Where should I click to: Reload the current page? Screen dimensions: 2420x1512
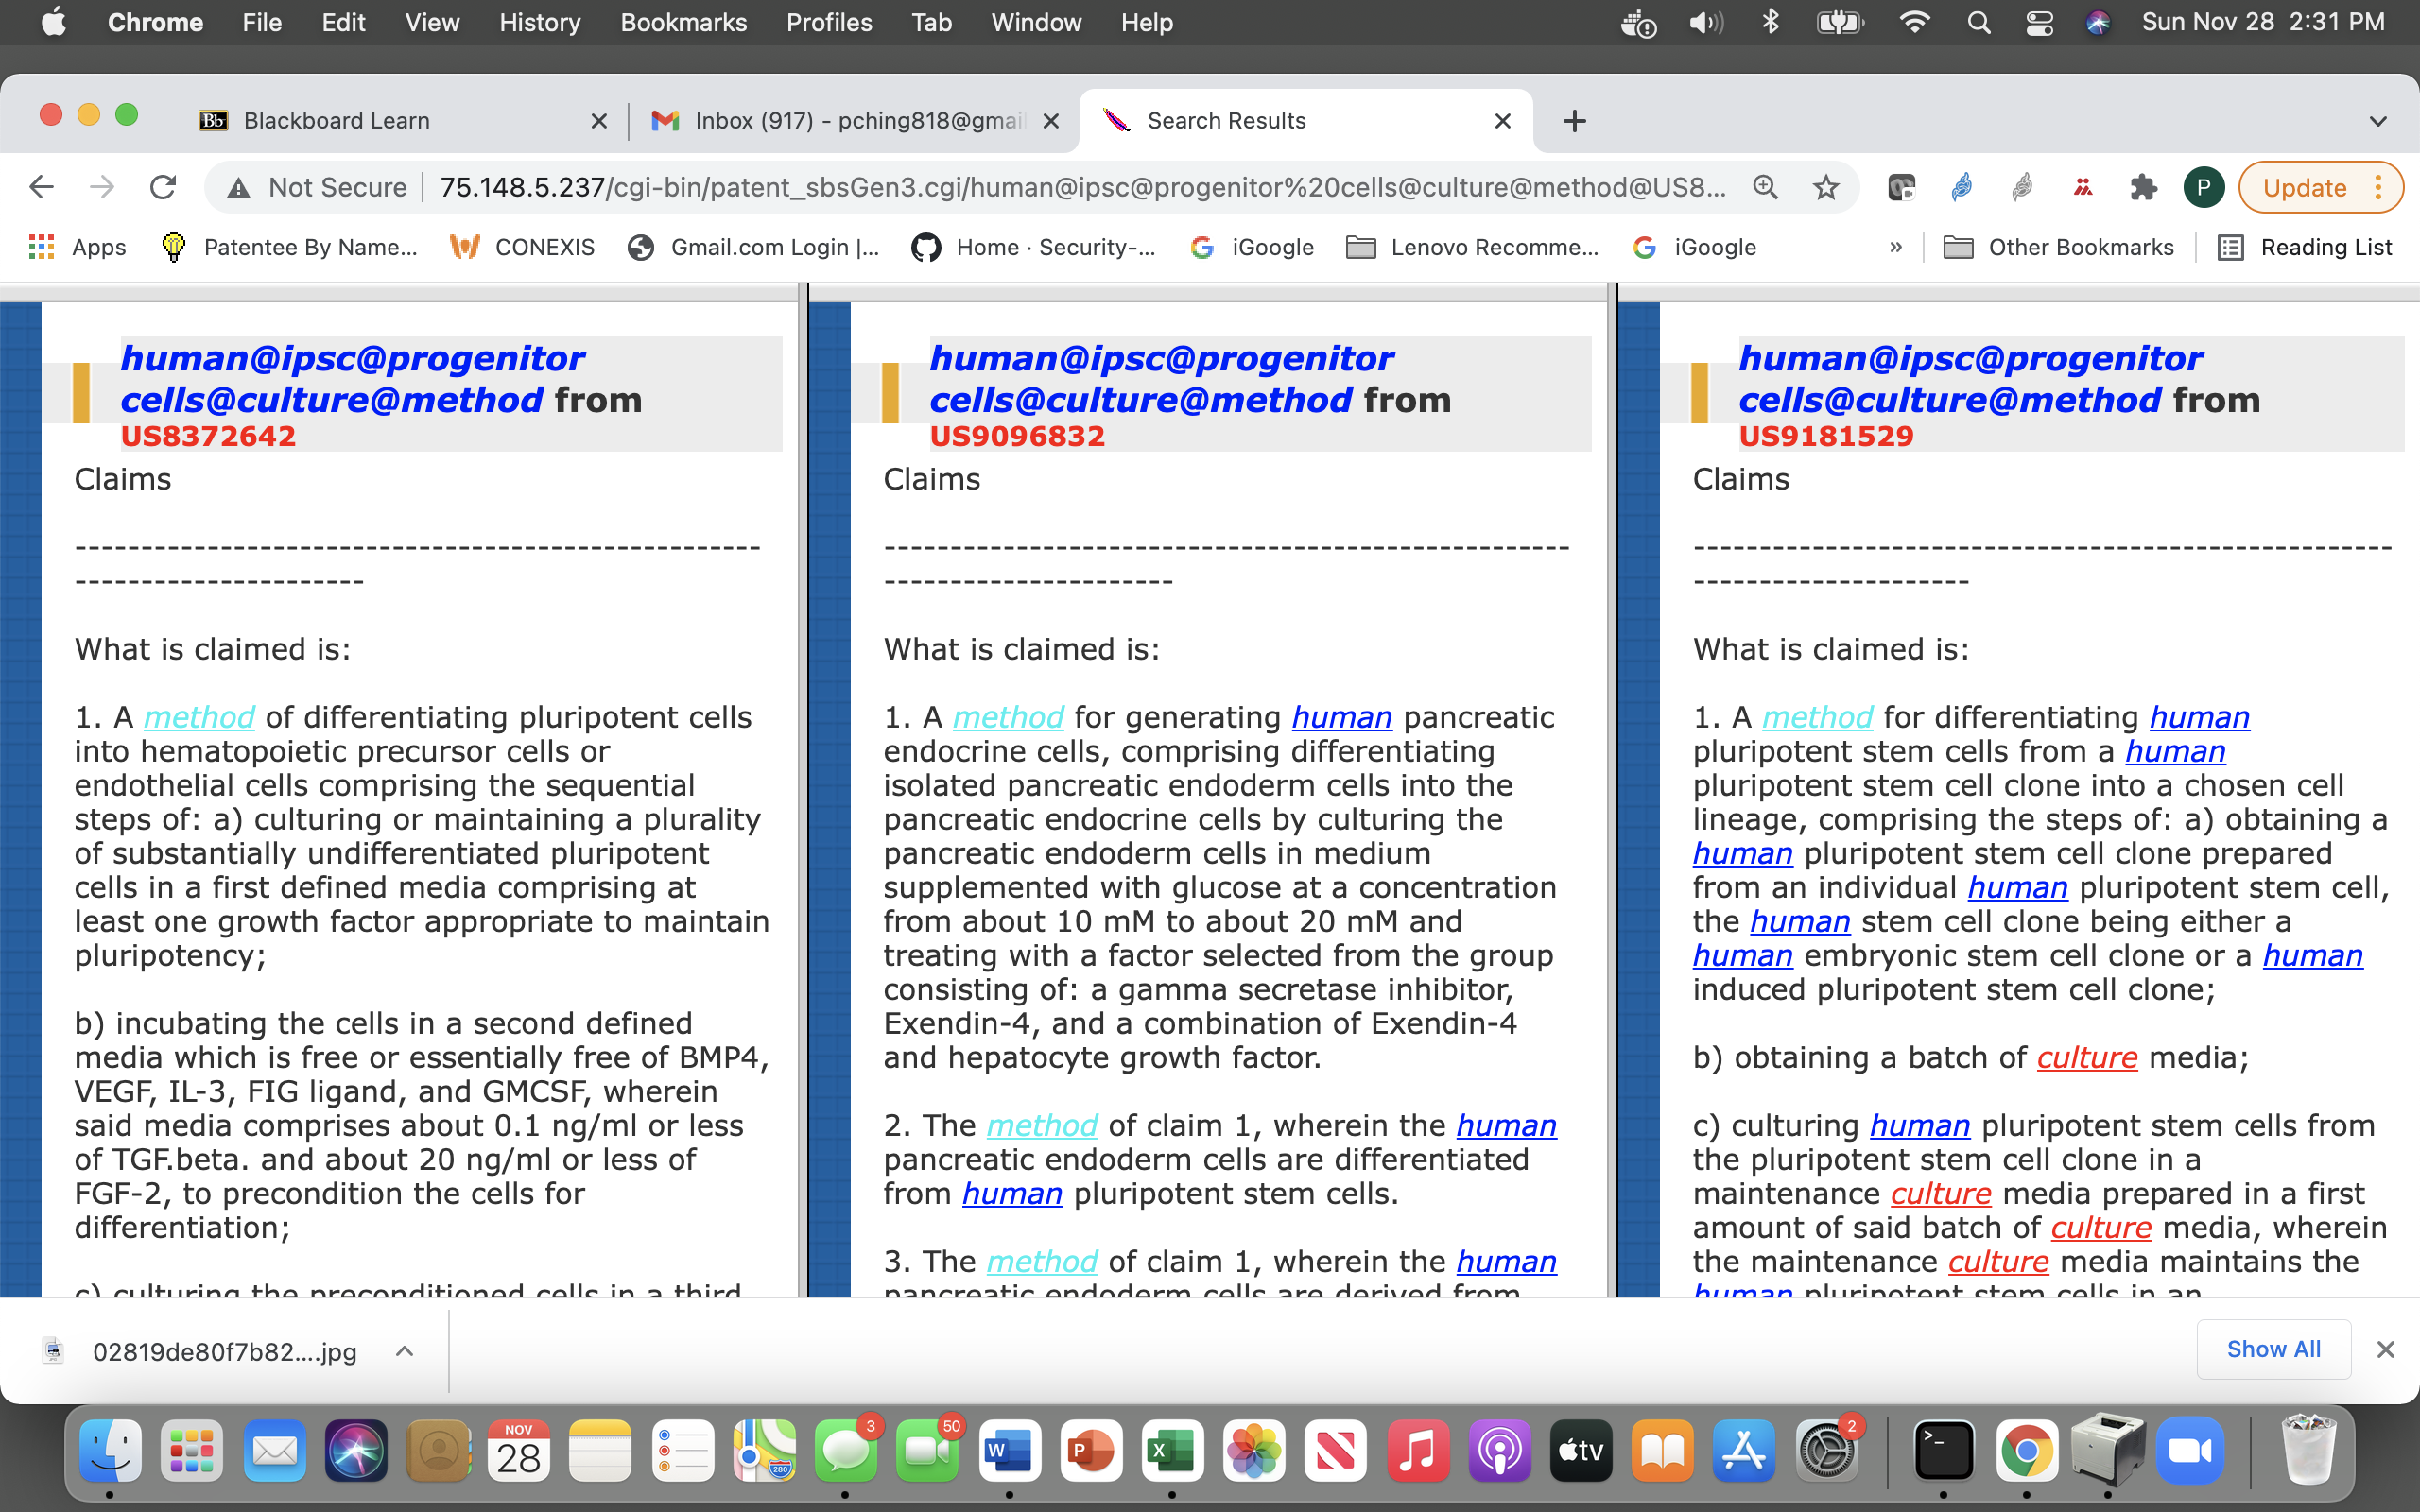click(x=163, y=187)
